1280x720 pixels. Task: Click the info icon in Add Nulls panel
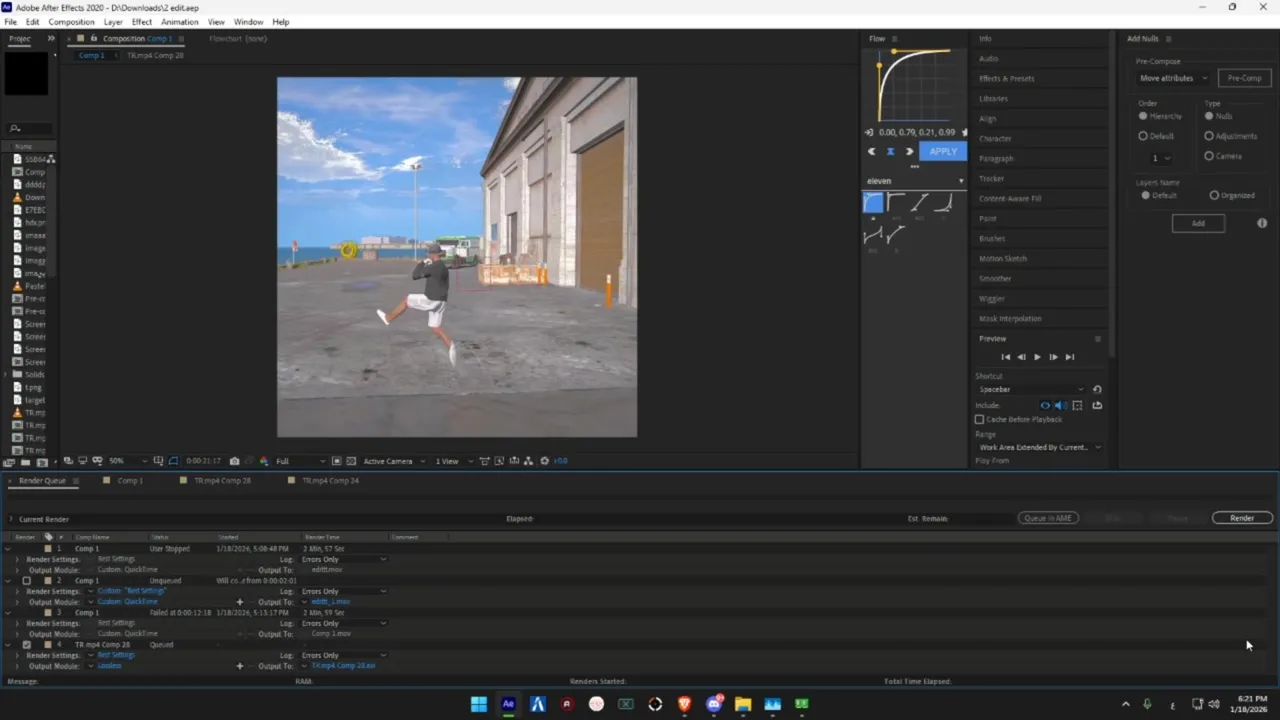point(1262,223)
